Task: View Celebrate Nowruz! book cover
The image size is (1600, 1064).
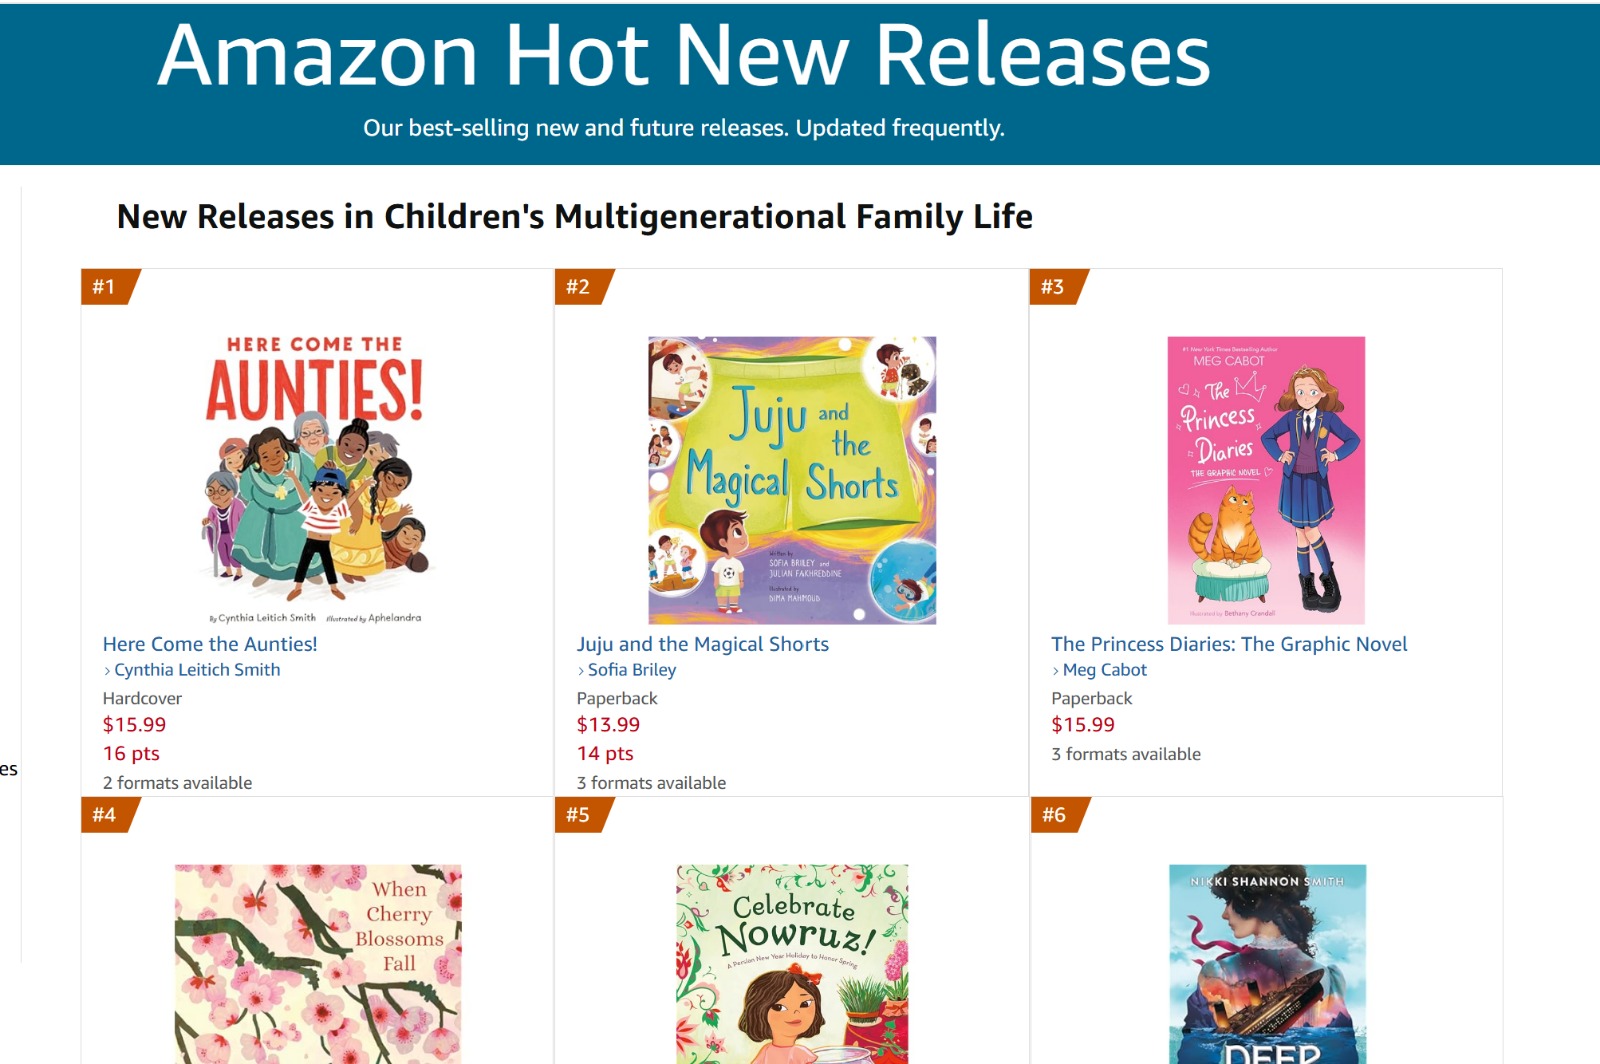Action: coord(792,963)
